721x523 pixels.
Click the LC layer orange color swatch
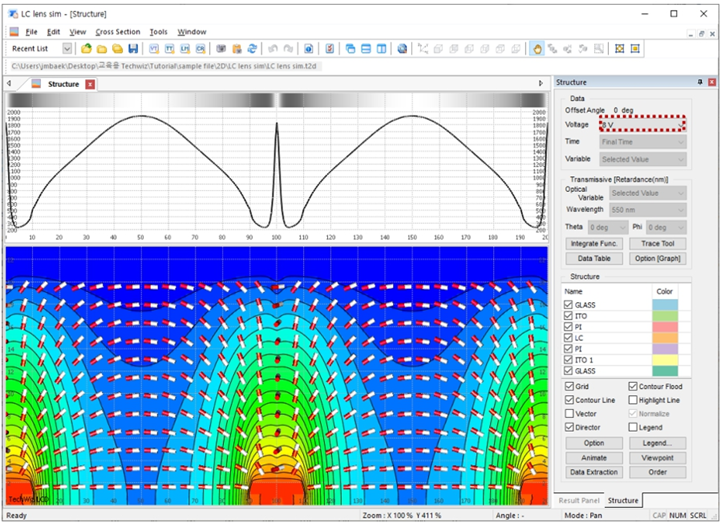coord(665,338)
